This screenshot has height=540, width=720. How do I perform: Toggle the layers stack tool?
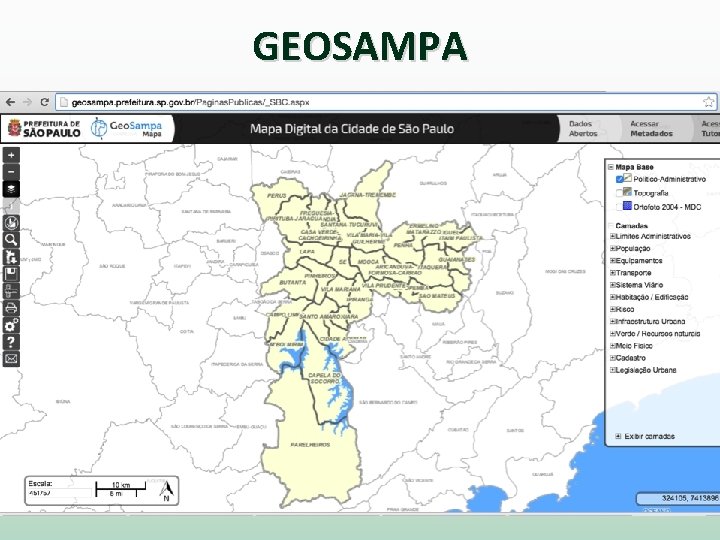[11, 189]
